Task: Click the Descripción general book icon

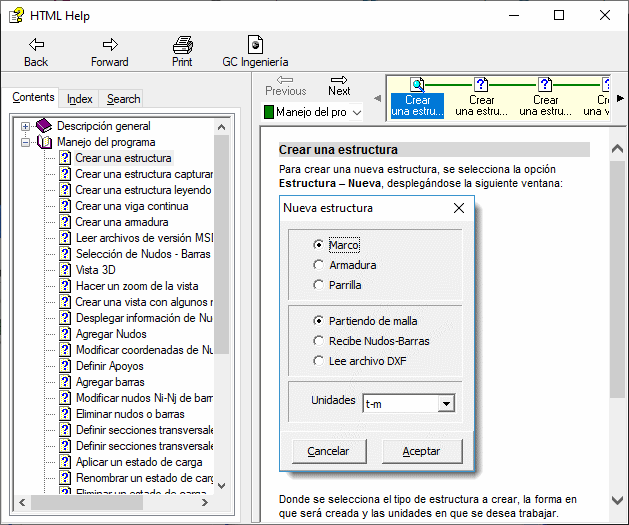Action: pyautogui.click(x=44, y=126)
